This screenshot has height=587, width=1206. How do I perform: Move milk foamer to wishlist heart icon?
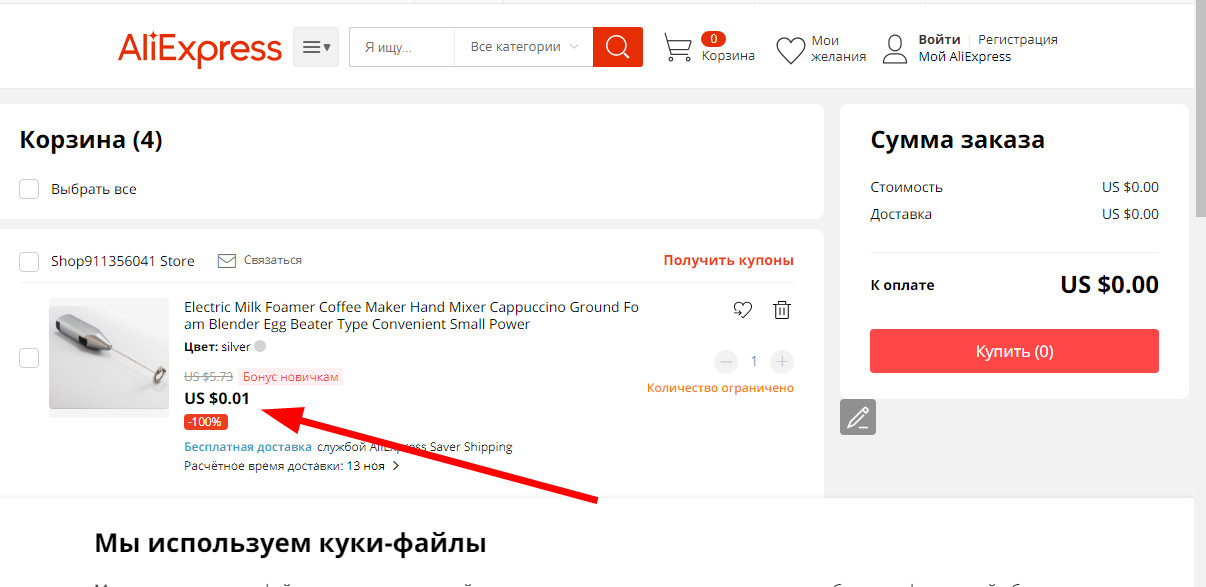742,310
